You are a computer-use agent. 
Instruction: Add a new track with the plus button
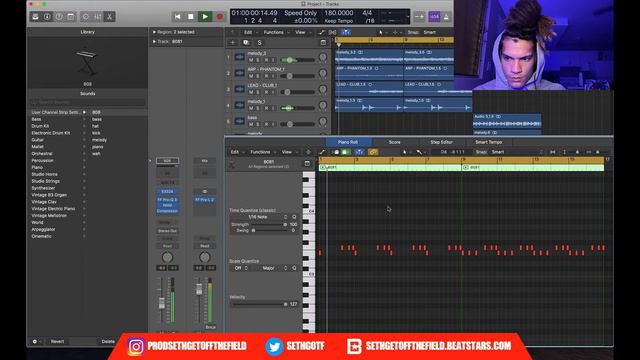(233, 42)
